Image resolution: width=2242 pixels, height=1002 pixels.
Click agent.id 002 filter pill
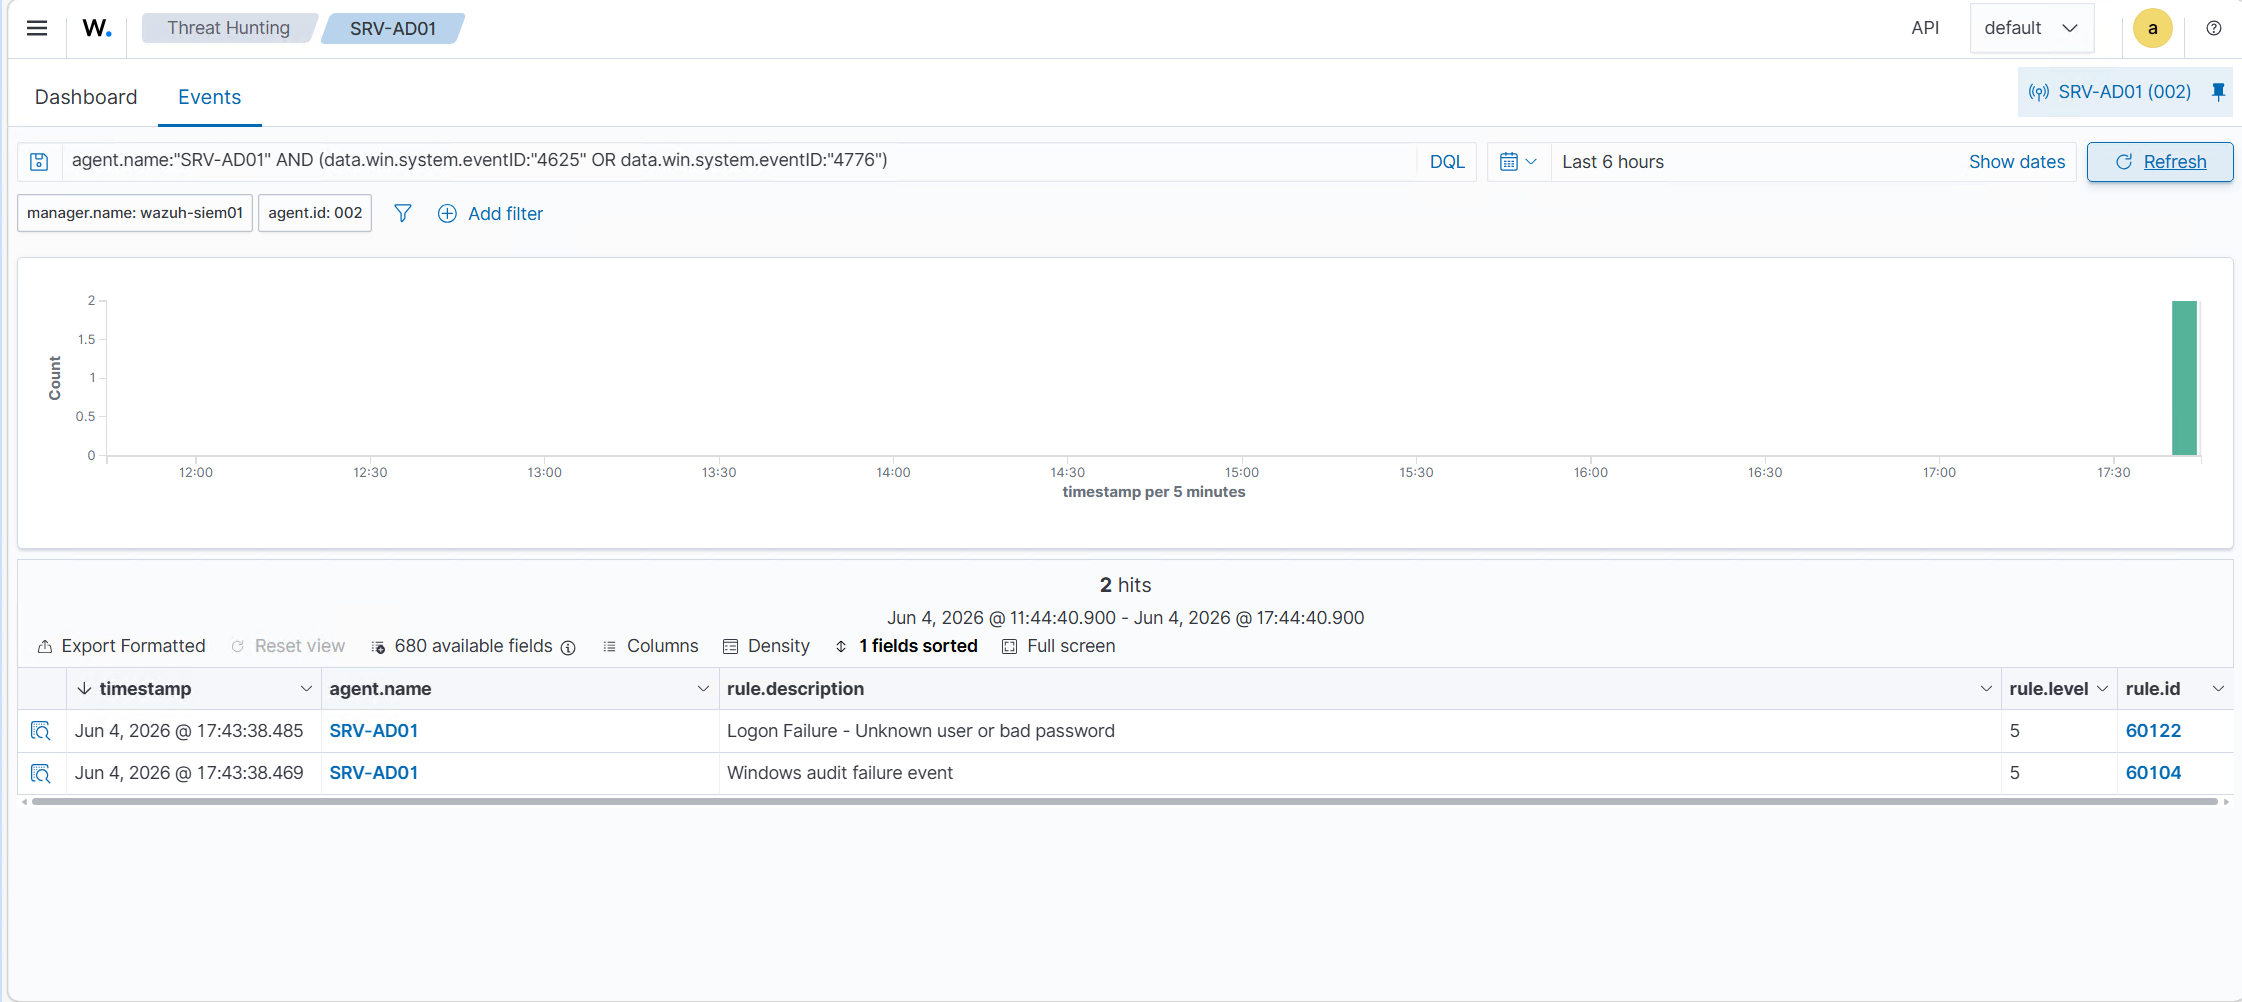pyautogui.click(x=315, y=213)
